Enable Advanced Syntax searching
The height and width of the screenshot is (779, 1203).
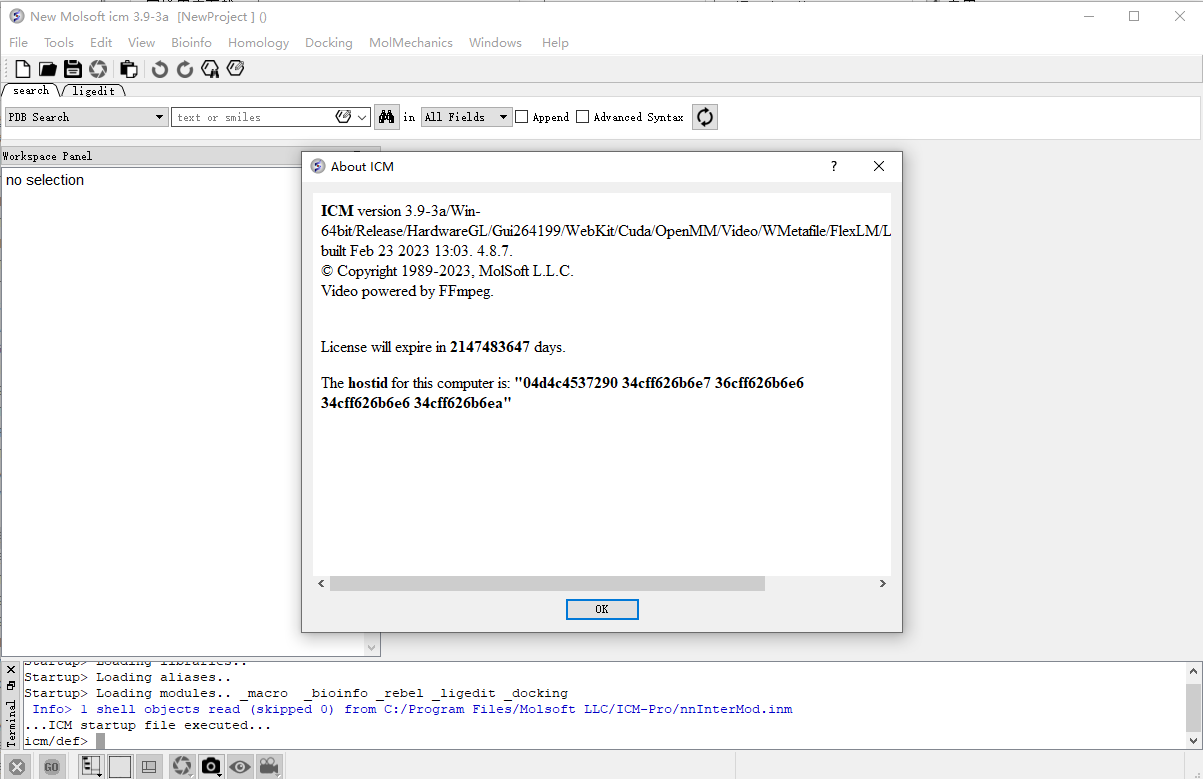[582, 116]
